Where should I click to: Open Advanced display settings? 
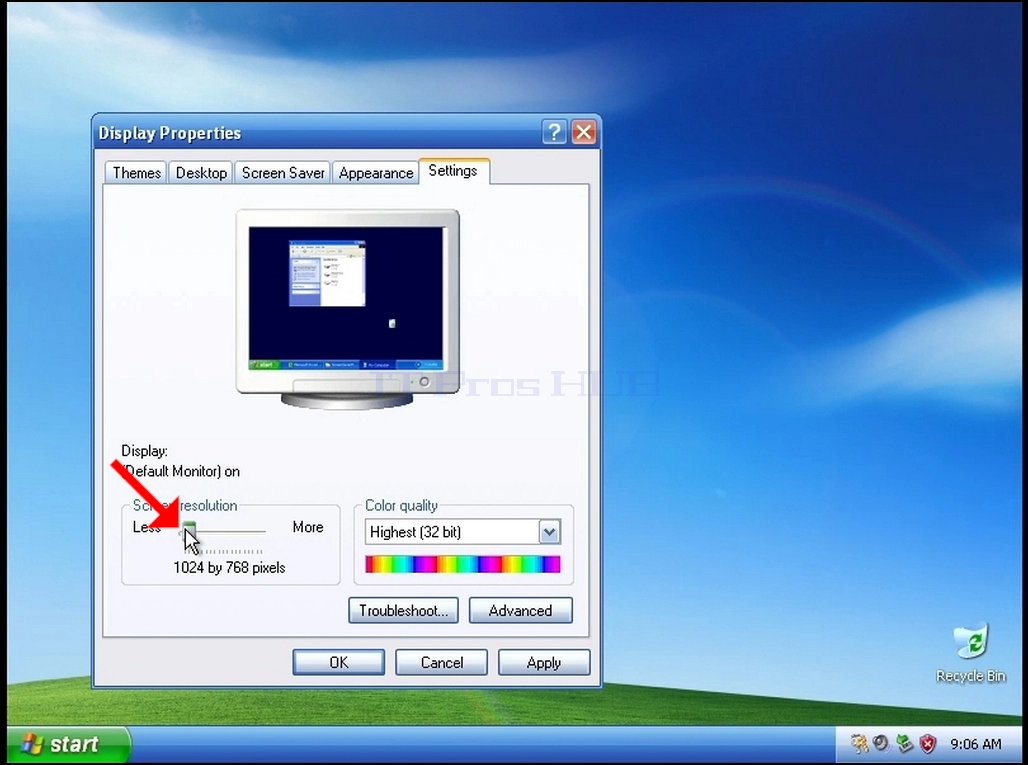[x=521, y=610]
